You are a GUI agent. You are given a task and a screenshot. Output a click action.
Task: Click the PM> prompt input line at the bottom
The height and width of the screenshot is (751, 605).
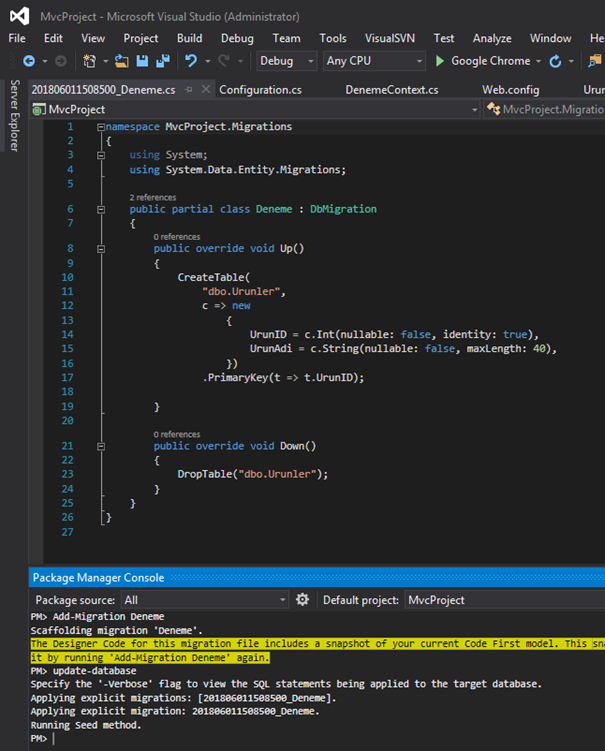point(317,739)
